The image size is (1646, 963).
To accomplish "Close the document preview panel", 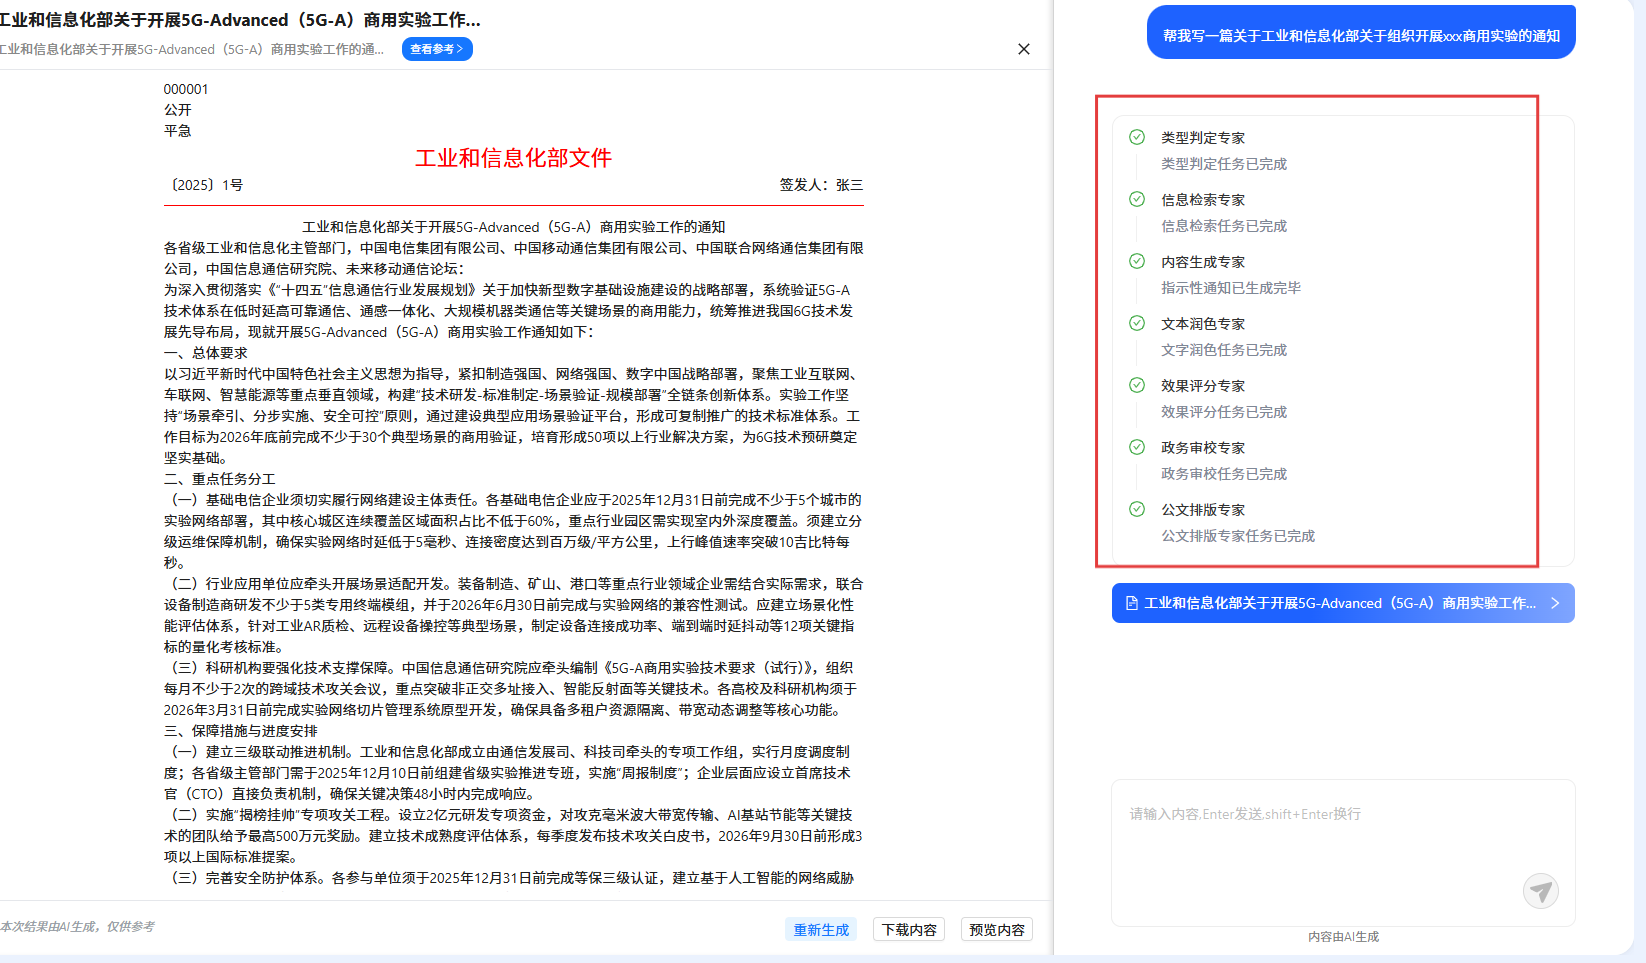I will pos(1023,49).
